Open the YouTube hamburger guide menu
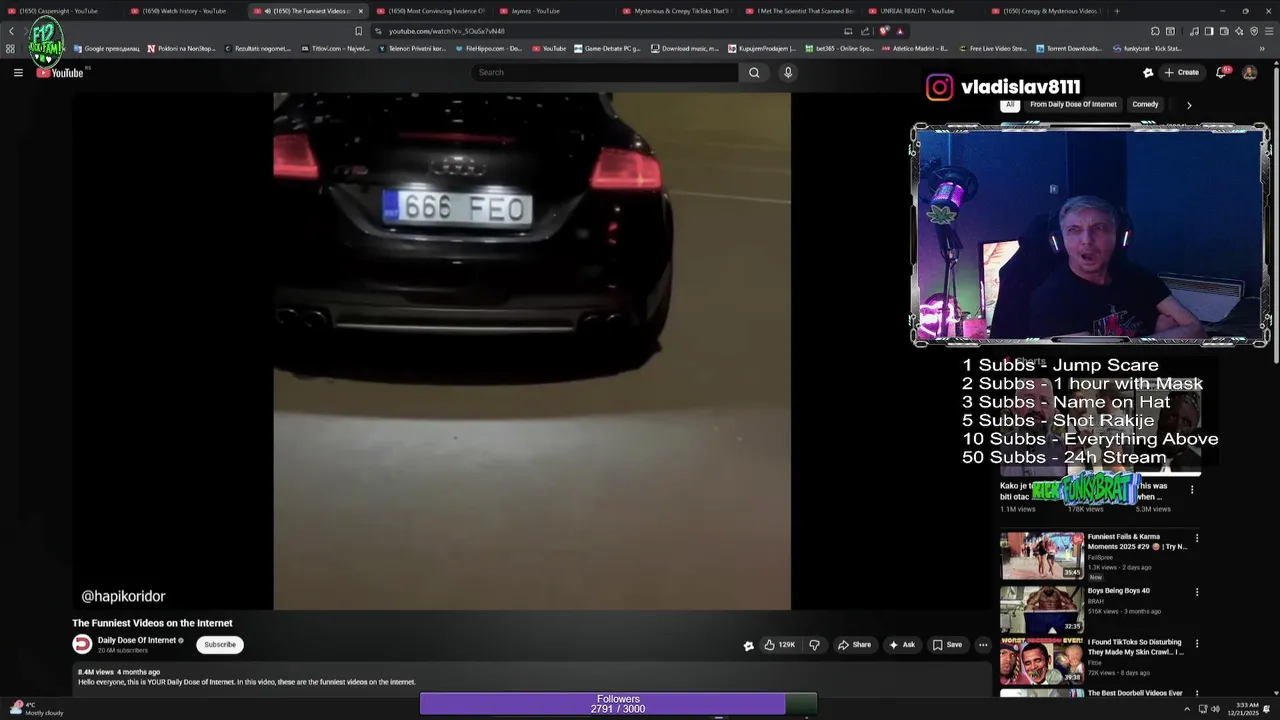This screenshot has width=1280, height=720. [x=18, y=72]
